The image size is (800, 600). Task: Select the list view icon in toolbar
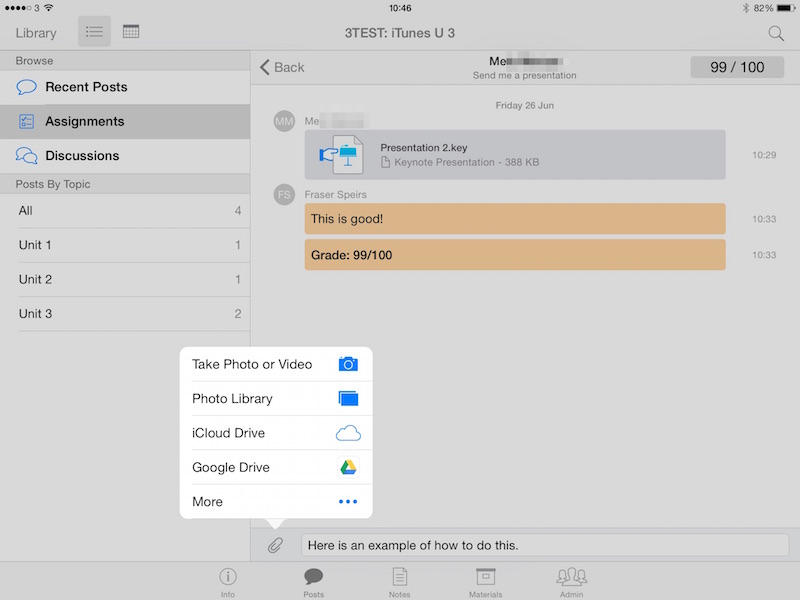pyautogui.click(x=94, y=31)
